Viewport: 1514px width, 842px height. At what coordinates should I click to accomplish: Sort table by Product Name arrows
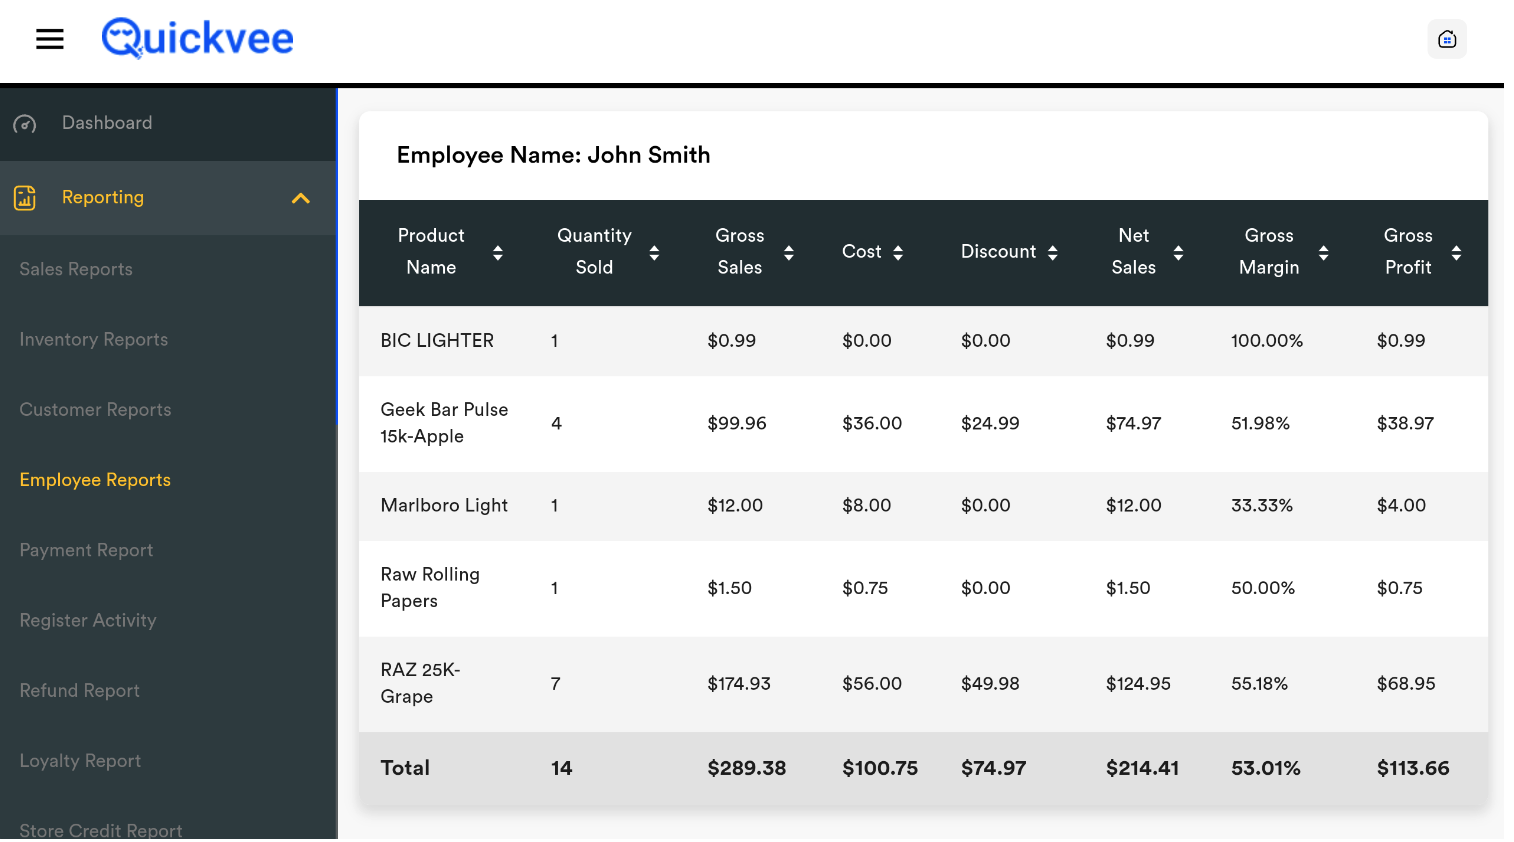pos(497,253)
